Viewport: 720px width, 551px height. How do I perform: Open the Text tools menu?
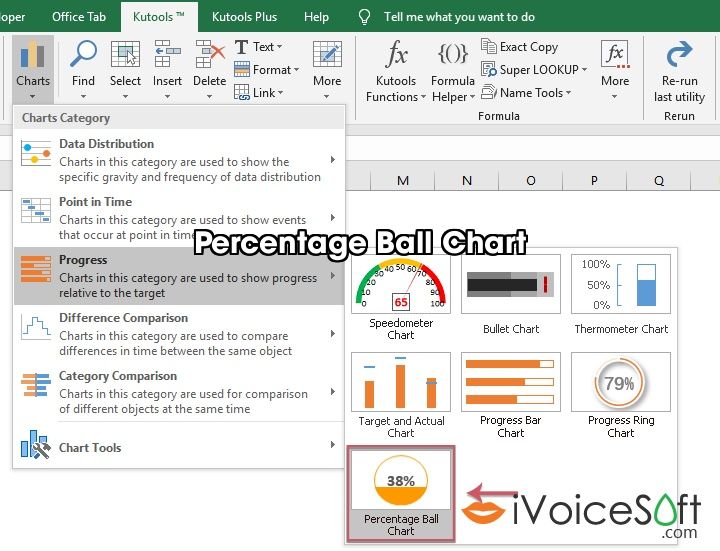(258, 46)
